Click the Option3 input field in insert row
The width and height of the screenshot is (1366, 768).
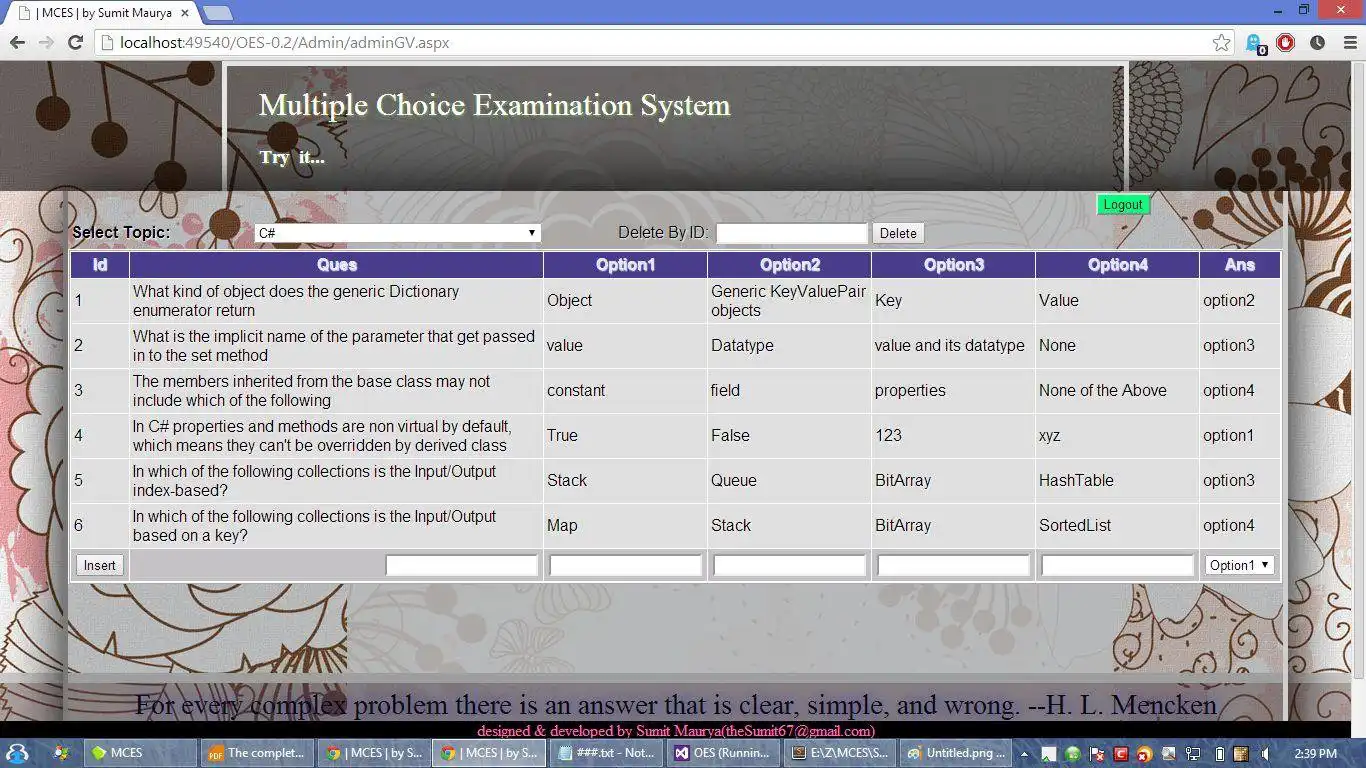tap(953, 566)
